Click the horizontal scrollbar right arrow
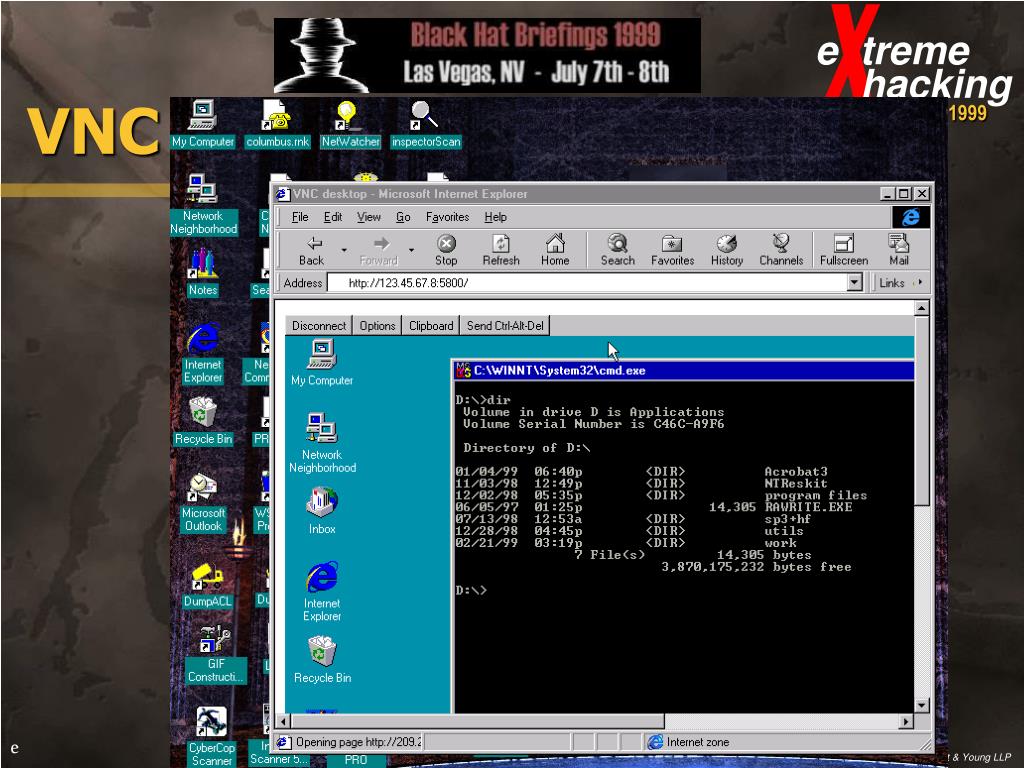 click(905, 722)
